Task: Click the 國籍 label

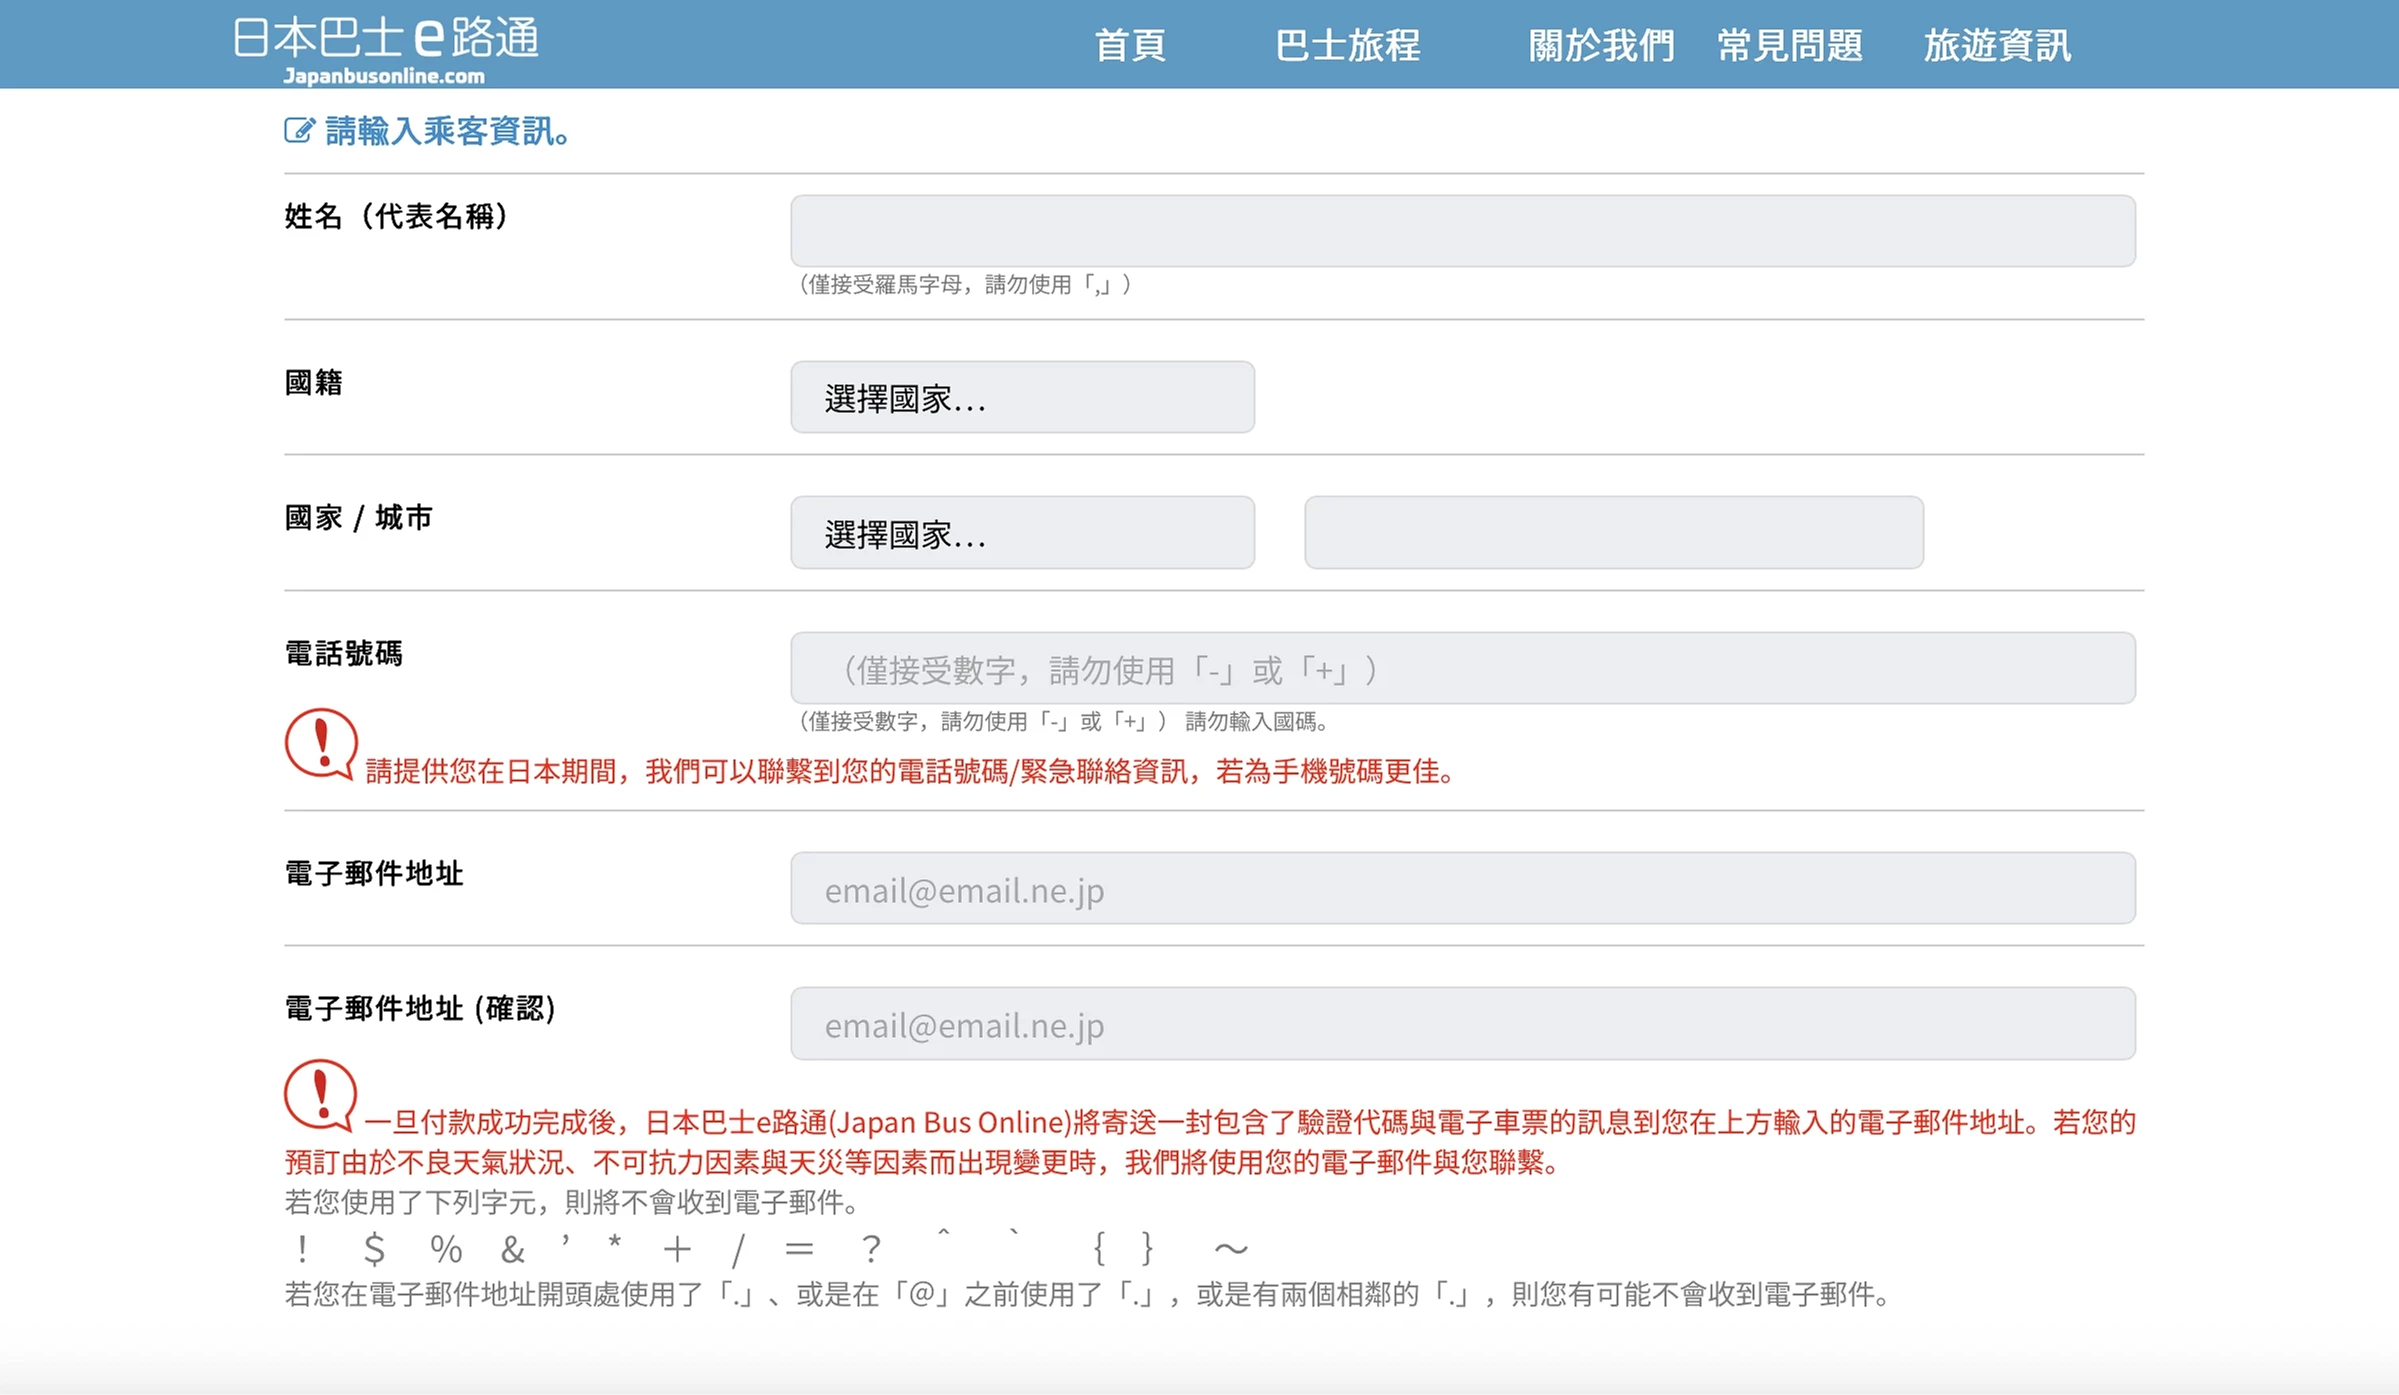Action: [314, 382]
